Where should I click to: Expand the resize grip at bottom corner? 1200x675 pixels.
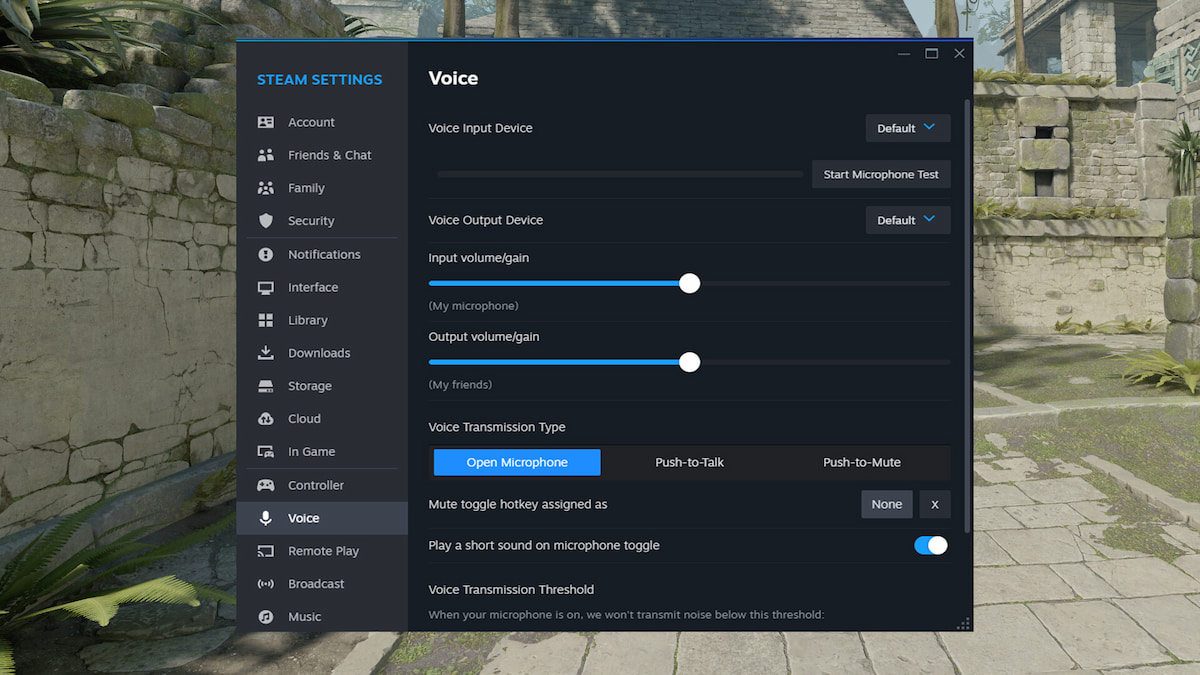coord(963,623)
